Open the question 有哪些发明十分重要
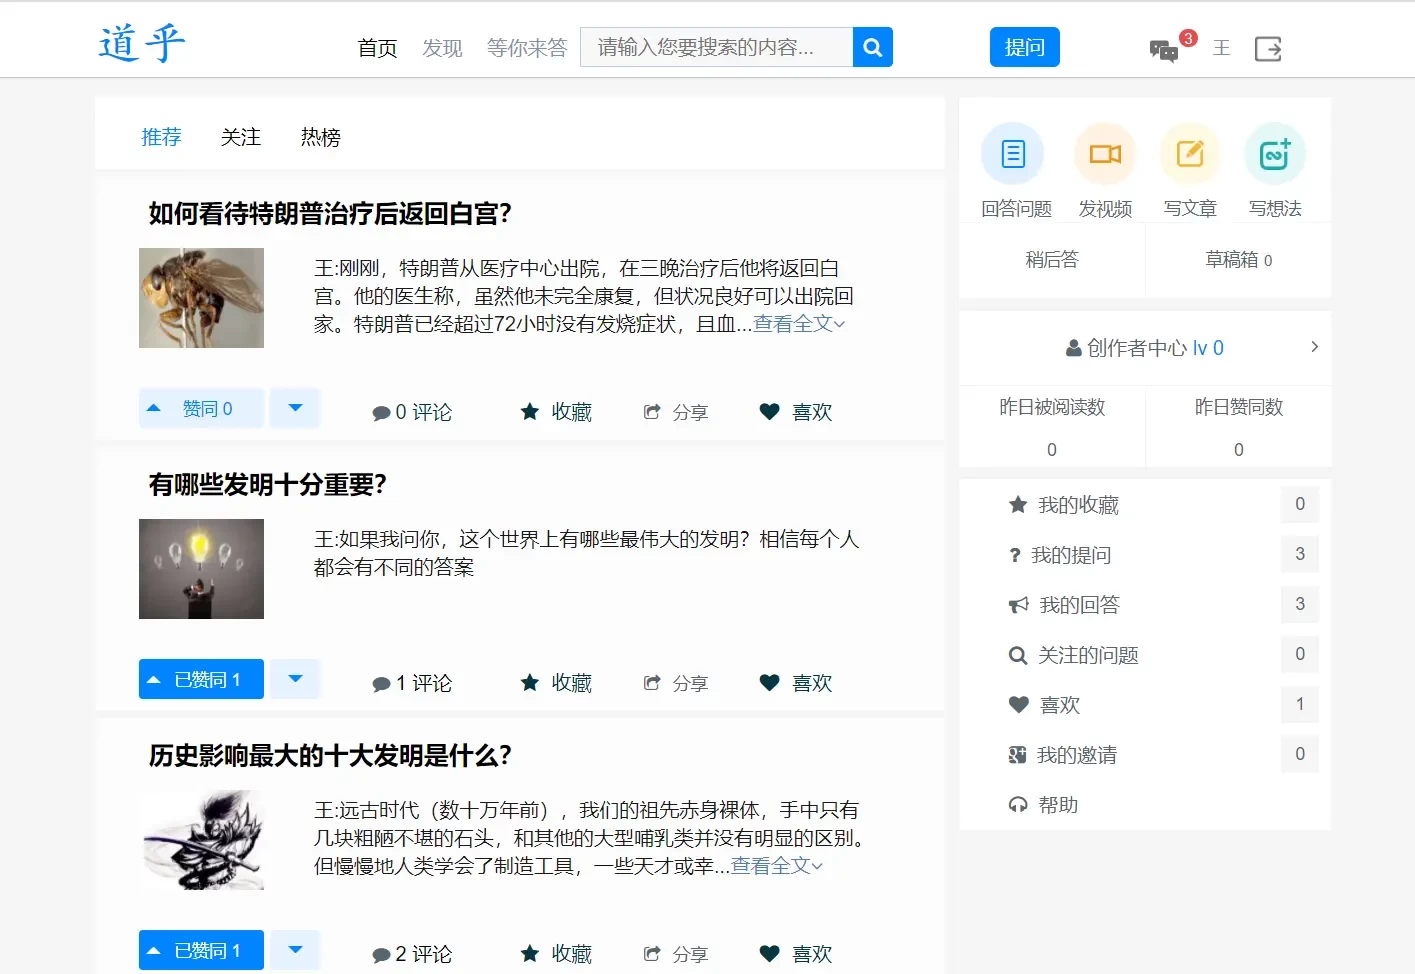The width and height of the screenshot is (1415, 974). coord(264,483)
